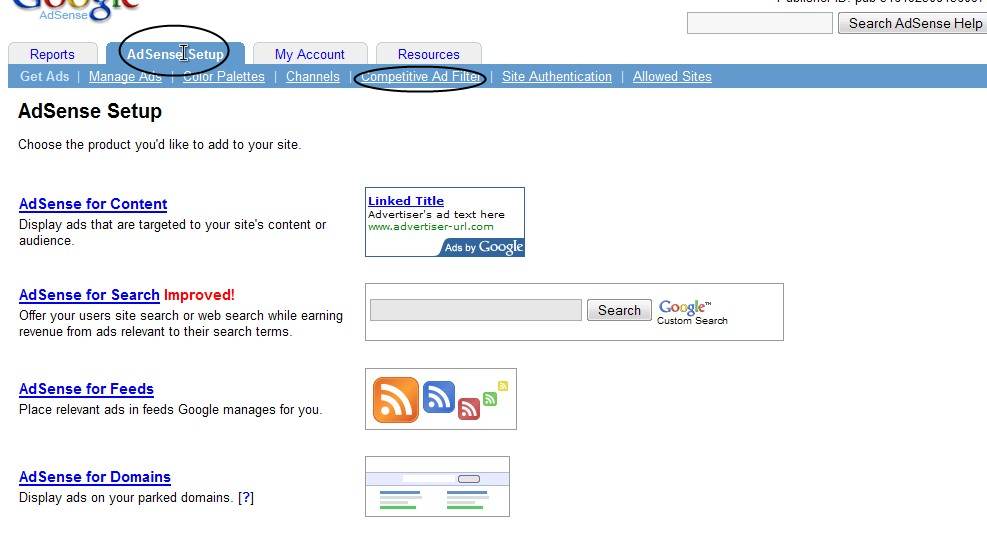Focus the AdSense Help search field

click(760, 23)
